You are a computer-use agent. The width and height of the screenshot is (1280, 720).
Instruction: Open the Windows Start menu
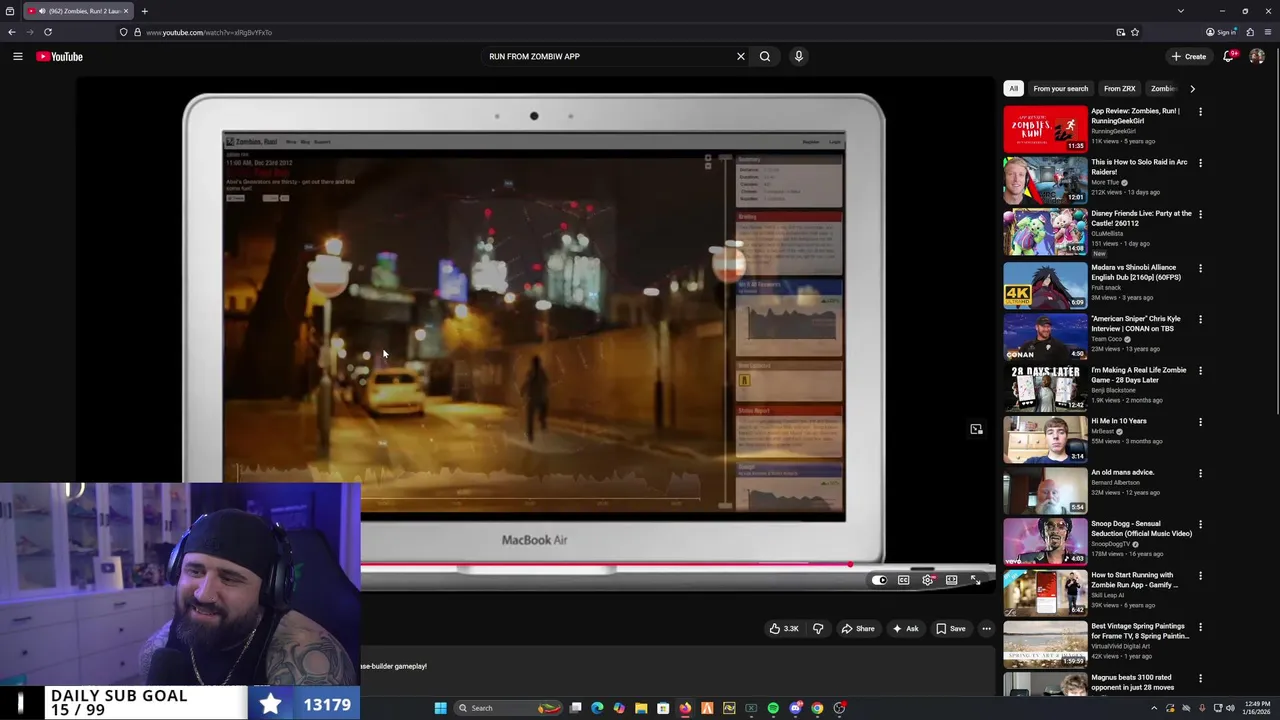440,708
